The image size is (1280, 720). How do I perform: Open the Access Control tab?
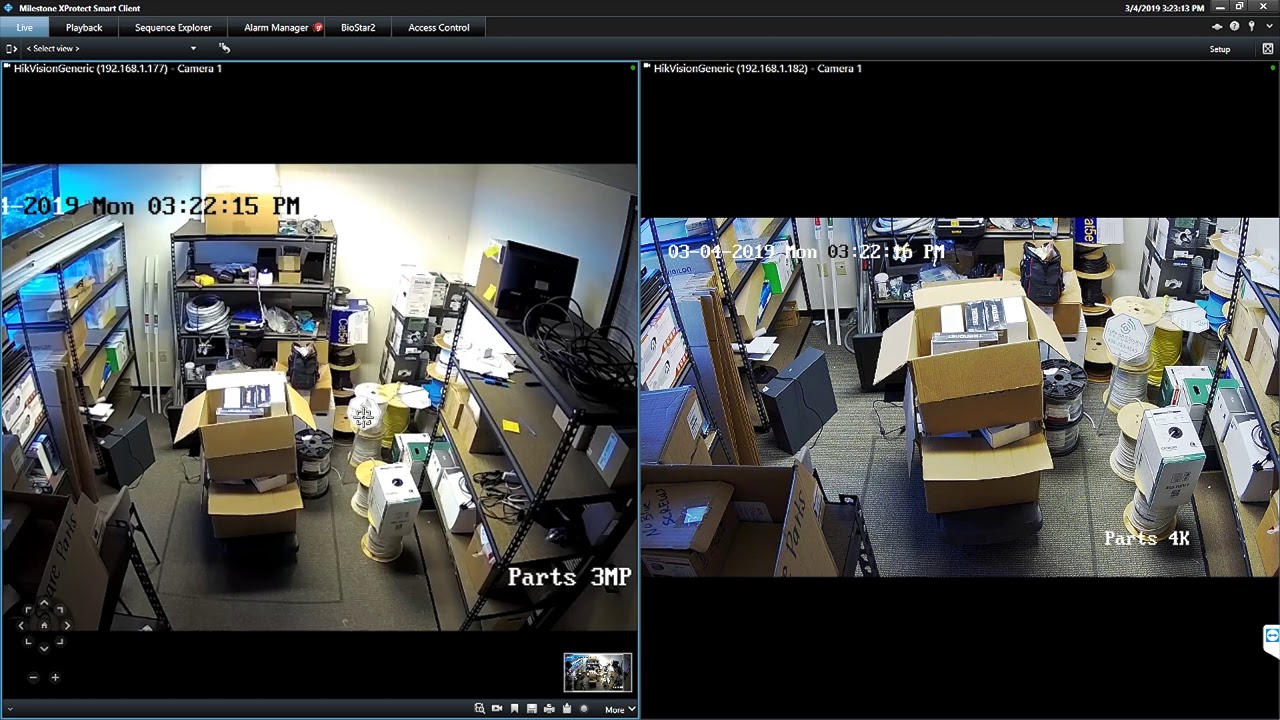click(438, 27)
